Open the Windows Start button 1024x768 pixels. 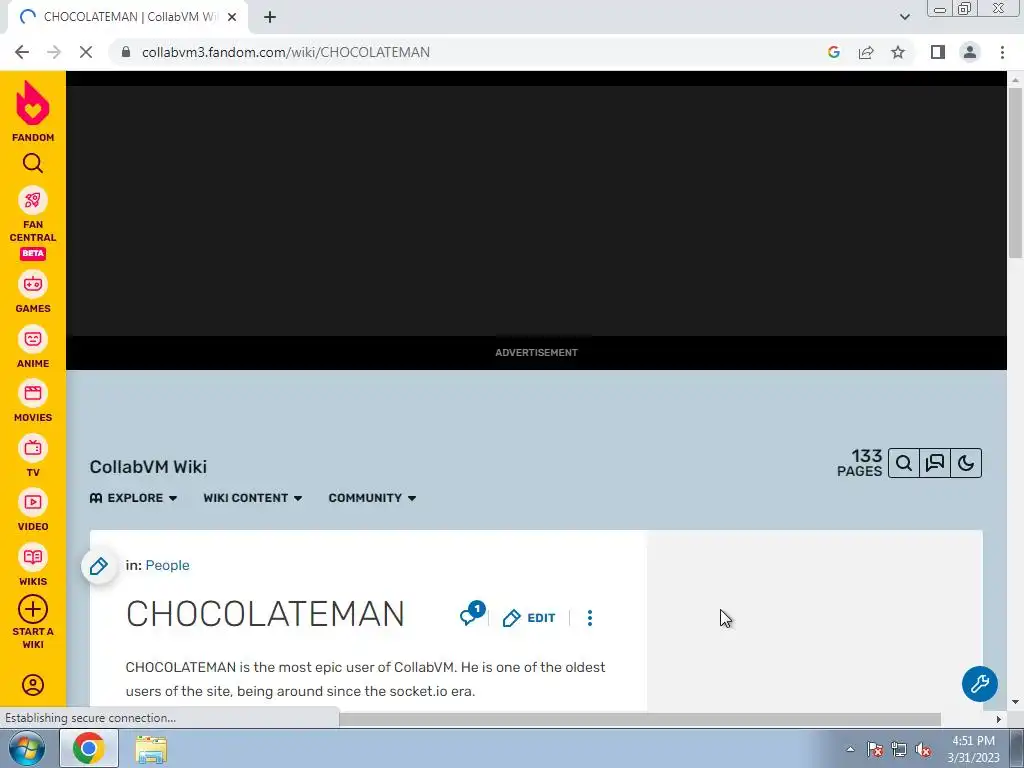[26, 748]
